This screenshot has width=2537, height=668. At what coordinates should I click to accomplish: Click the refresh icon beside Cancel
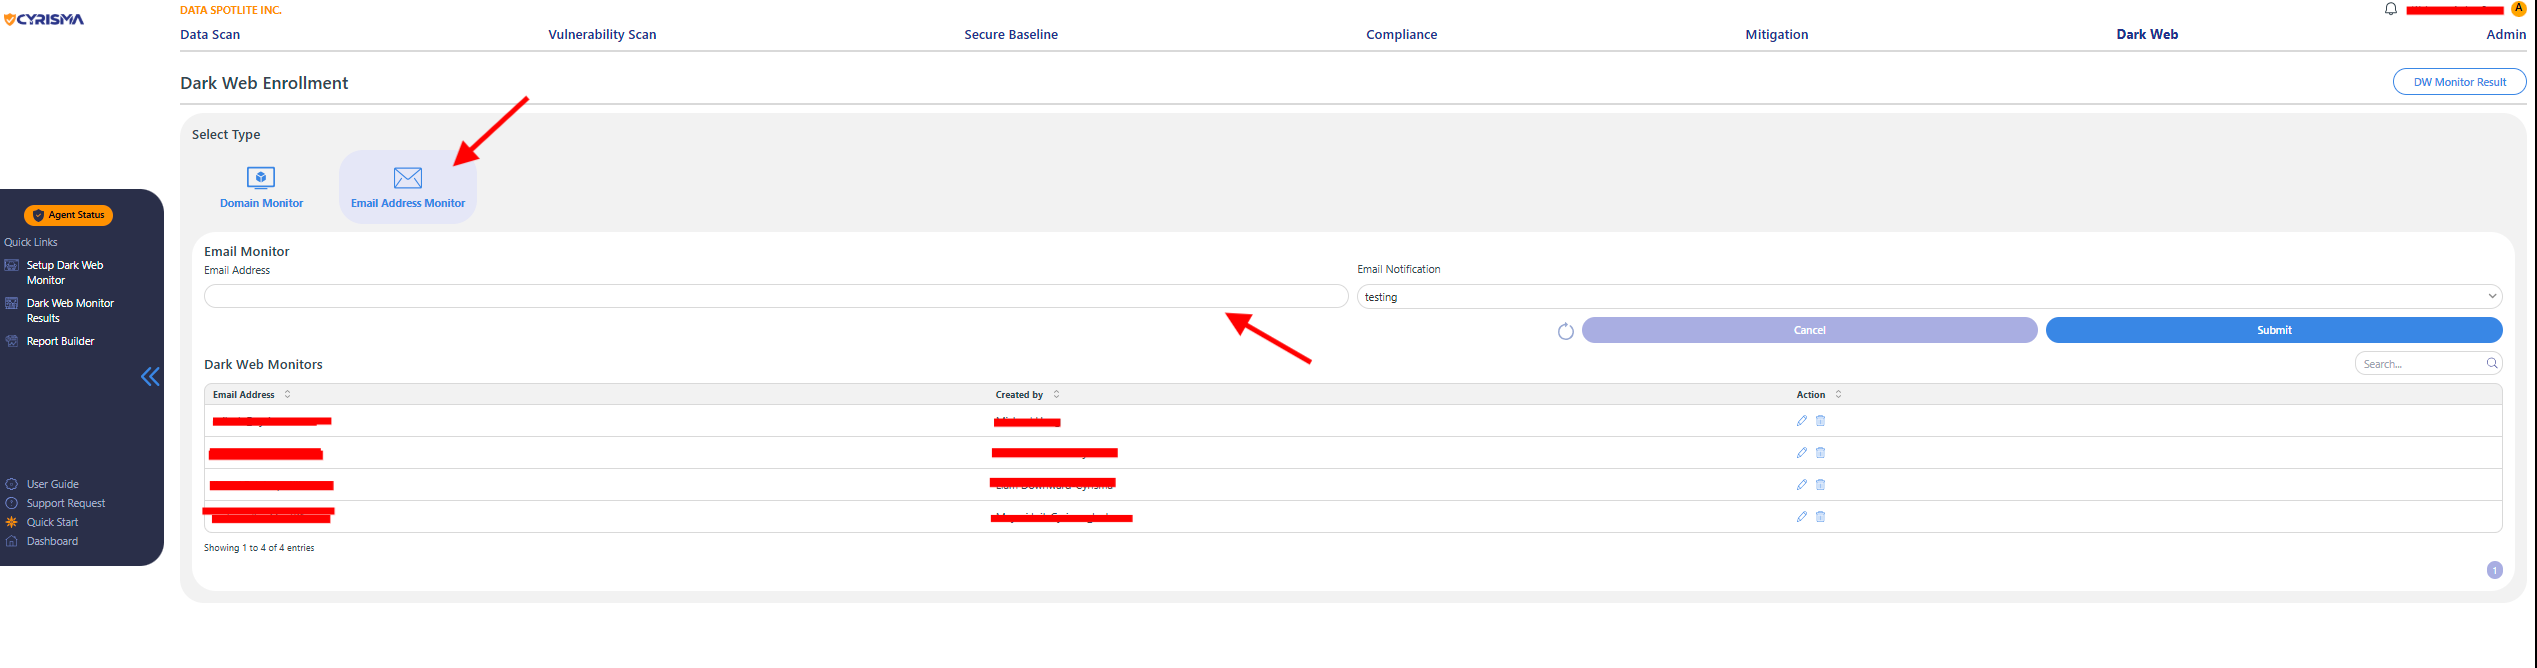1566,331
